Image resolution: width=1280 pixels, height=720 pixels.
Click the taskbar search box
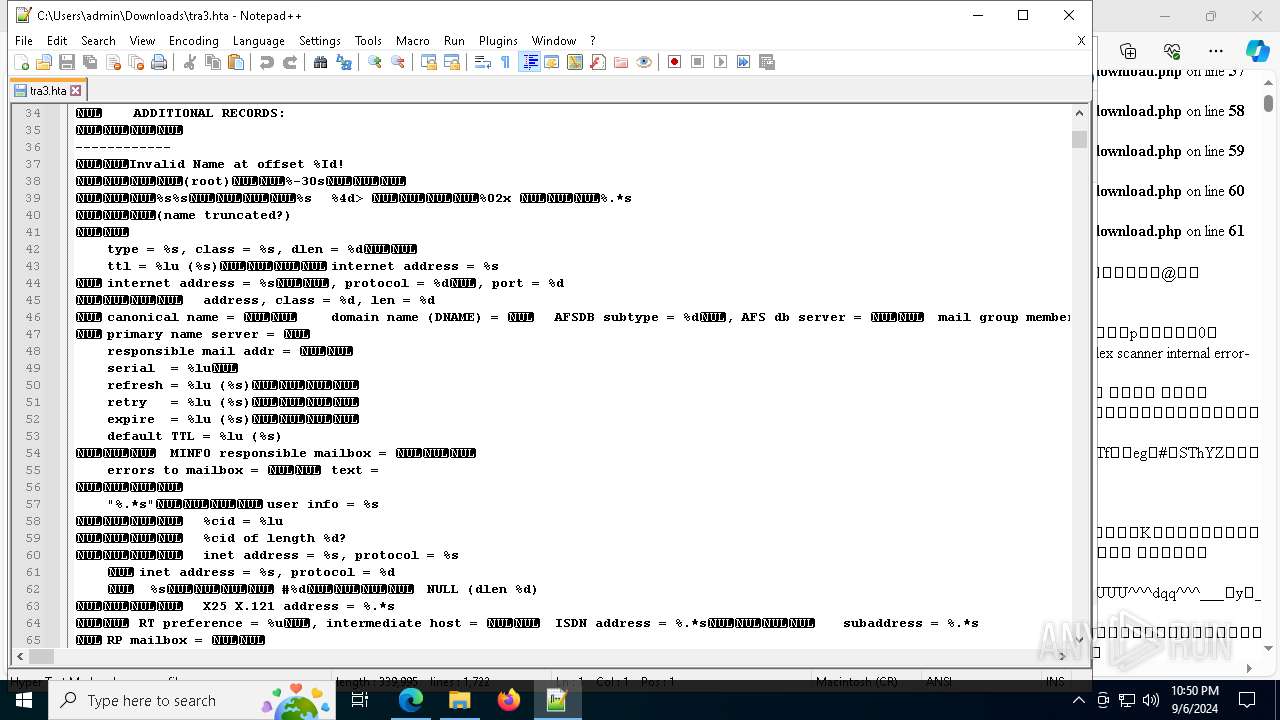click(194, 700)
